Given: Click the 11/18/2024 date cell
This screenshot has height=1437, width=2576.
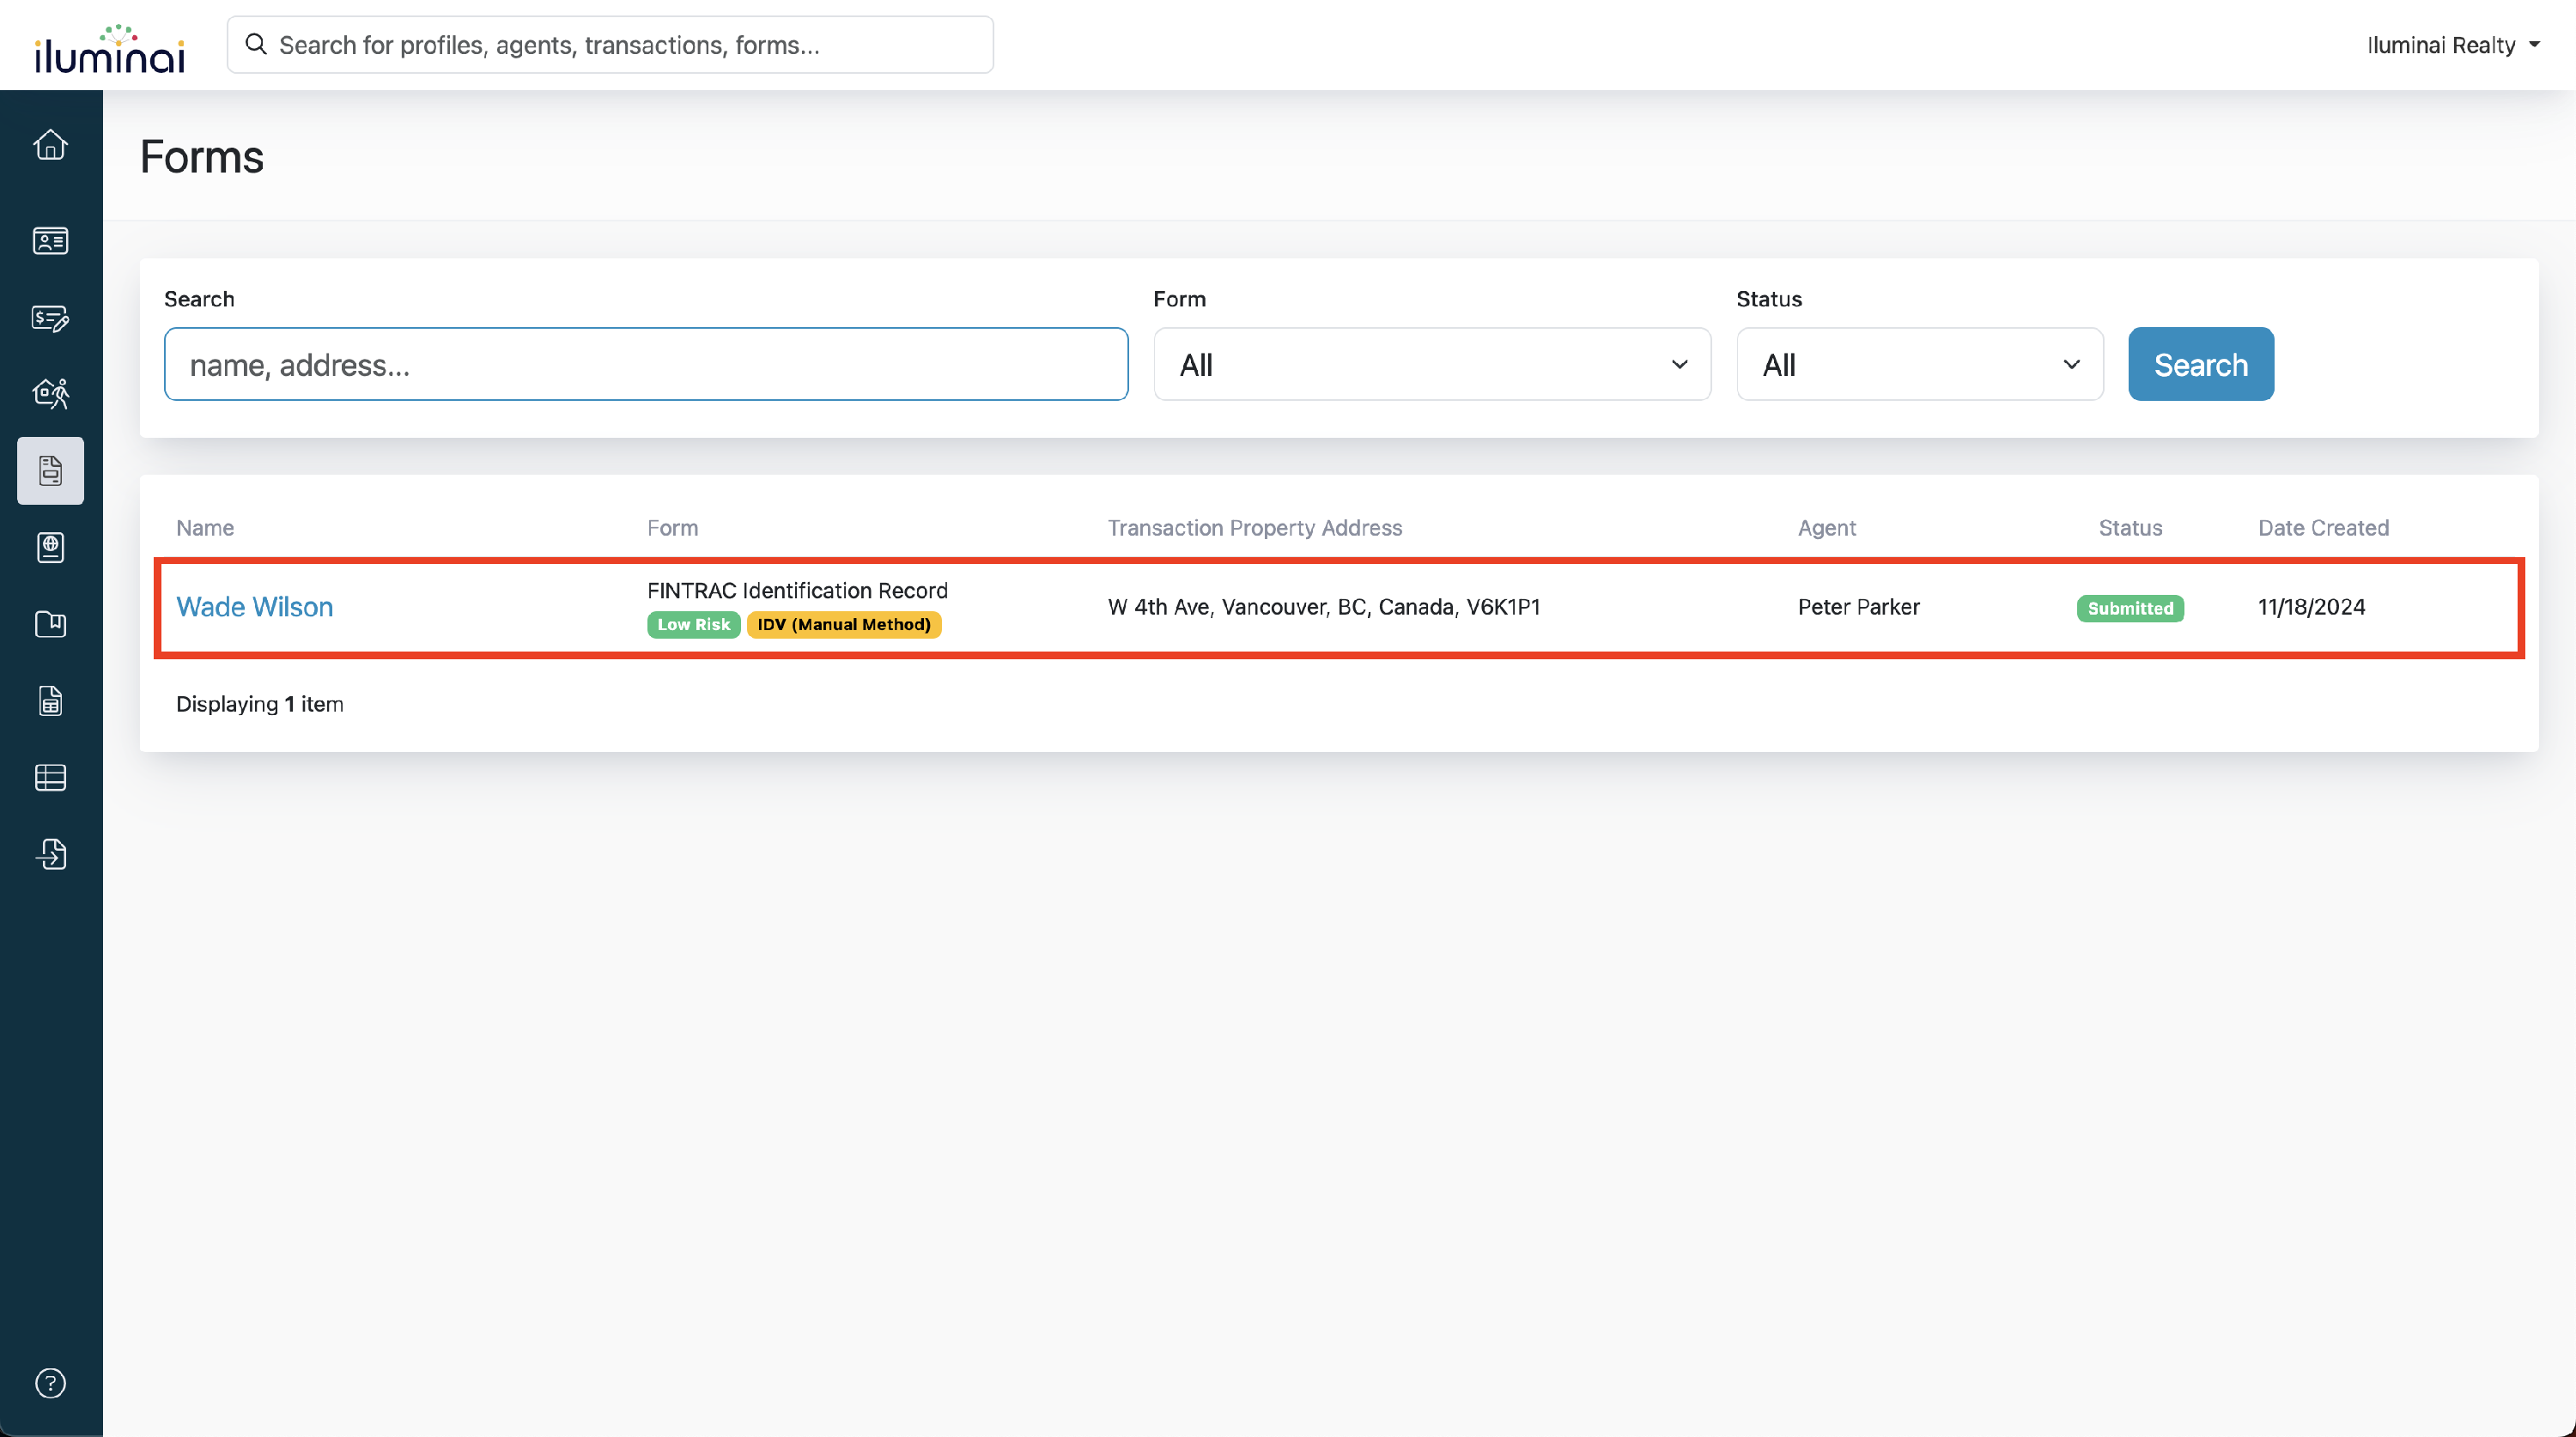Looking at the screenshot, I should click(x=2311, y=606).
